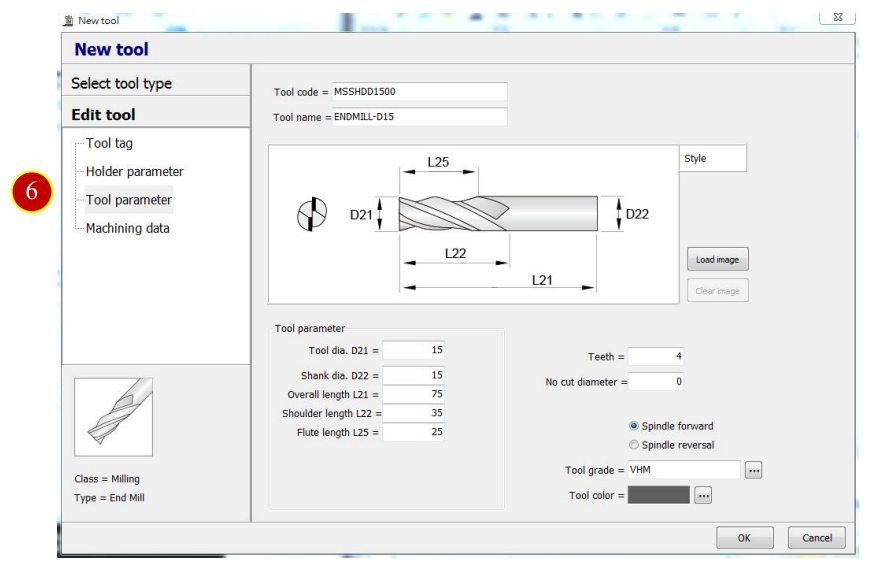Click the Shank dia. D22 field

(413, 375)
